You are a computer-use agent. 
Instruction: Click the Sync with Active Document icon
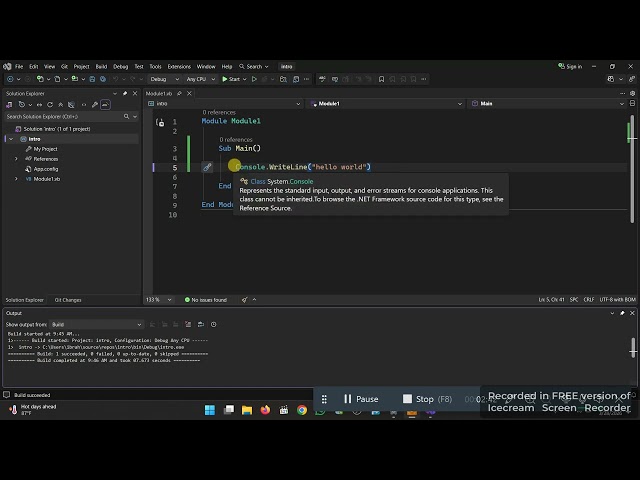[39, 105]
